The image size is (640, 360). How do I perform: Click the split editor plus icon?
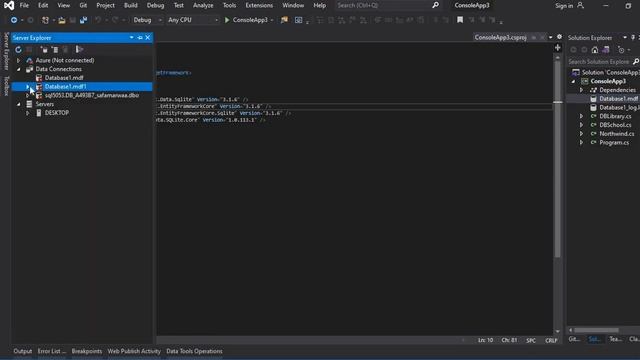[x=558, y=48]
